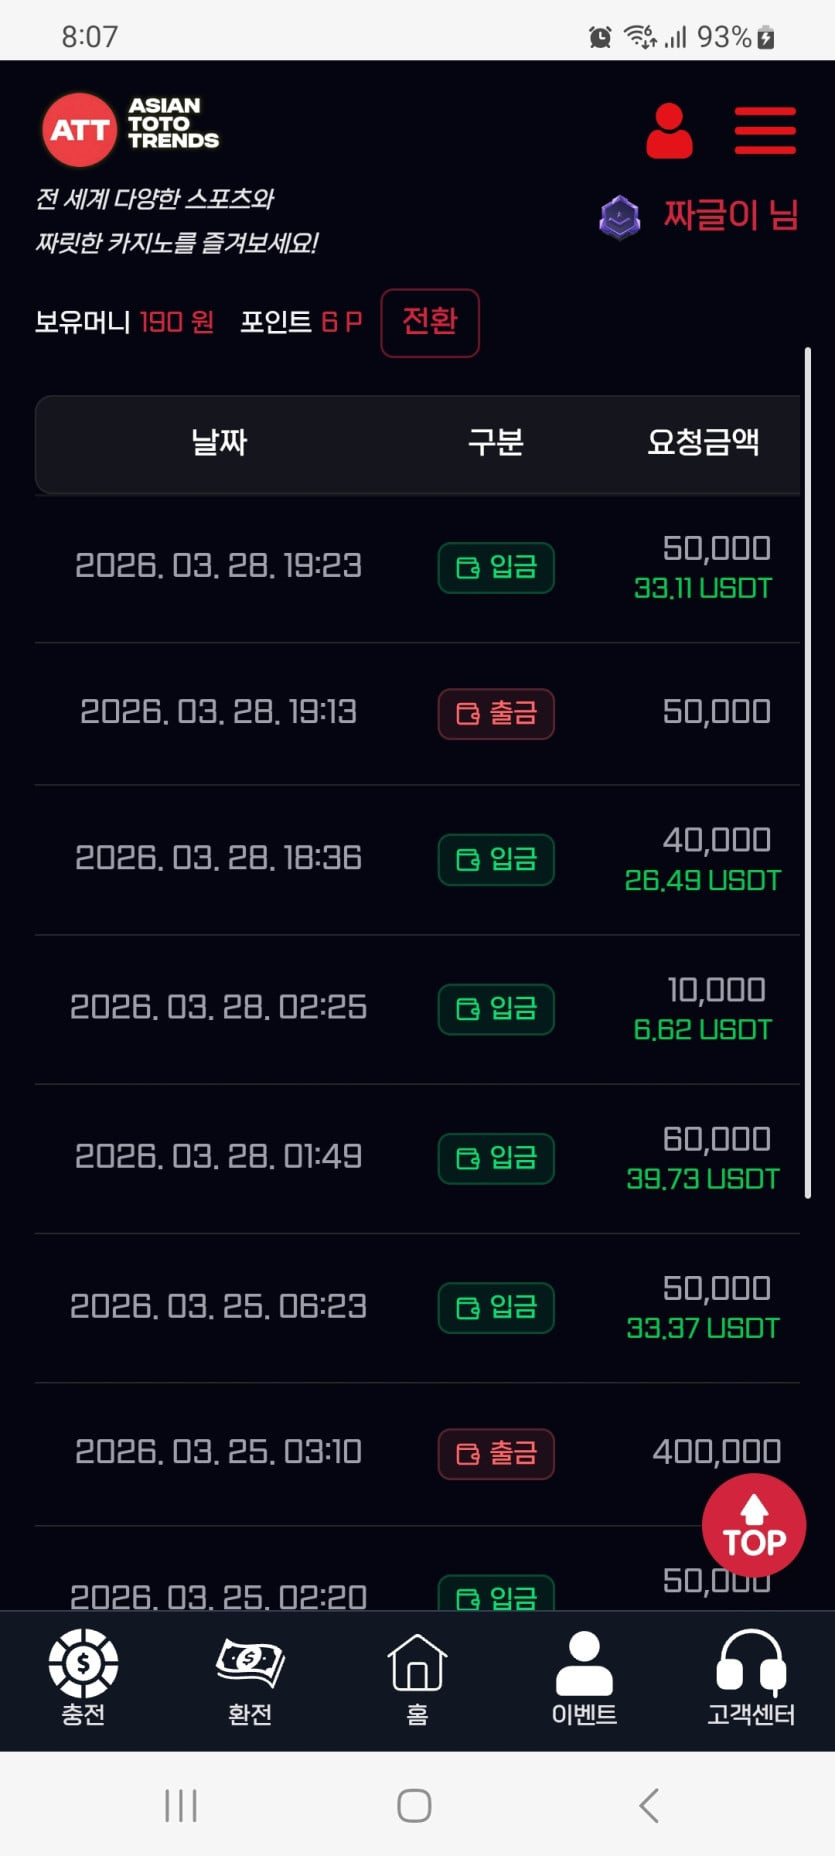The image size is (835, 1856).
Task: Tap the 출금 tag for 19:13 entry
Action: click(x=496, y=713)
